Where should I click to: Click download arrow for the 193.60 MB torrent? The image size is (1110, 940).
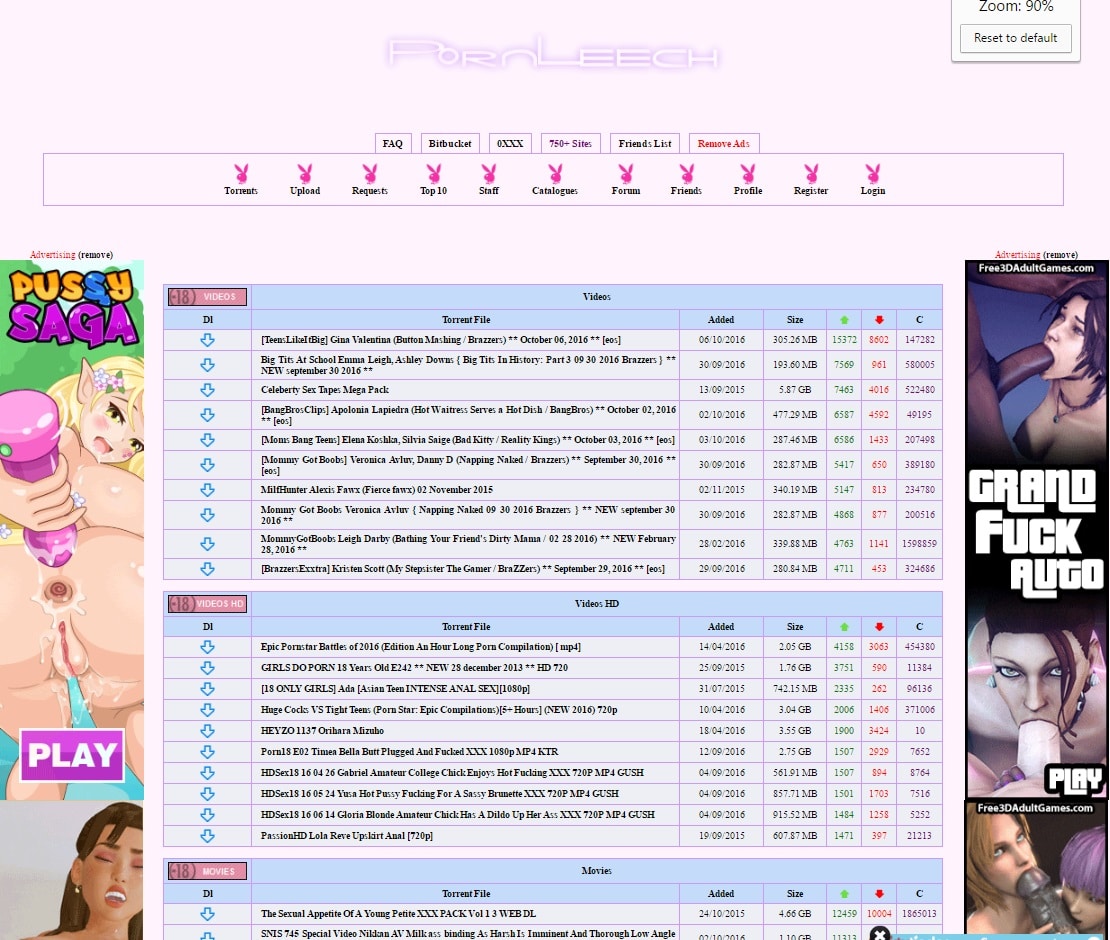(x=207, y=365)
